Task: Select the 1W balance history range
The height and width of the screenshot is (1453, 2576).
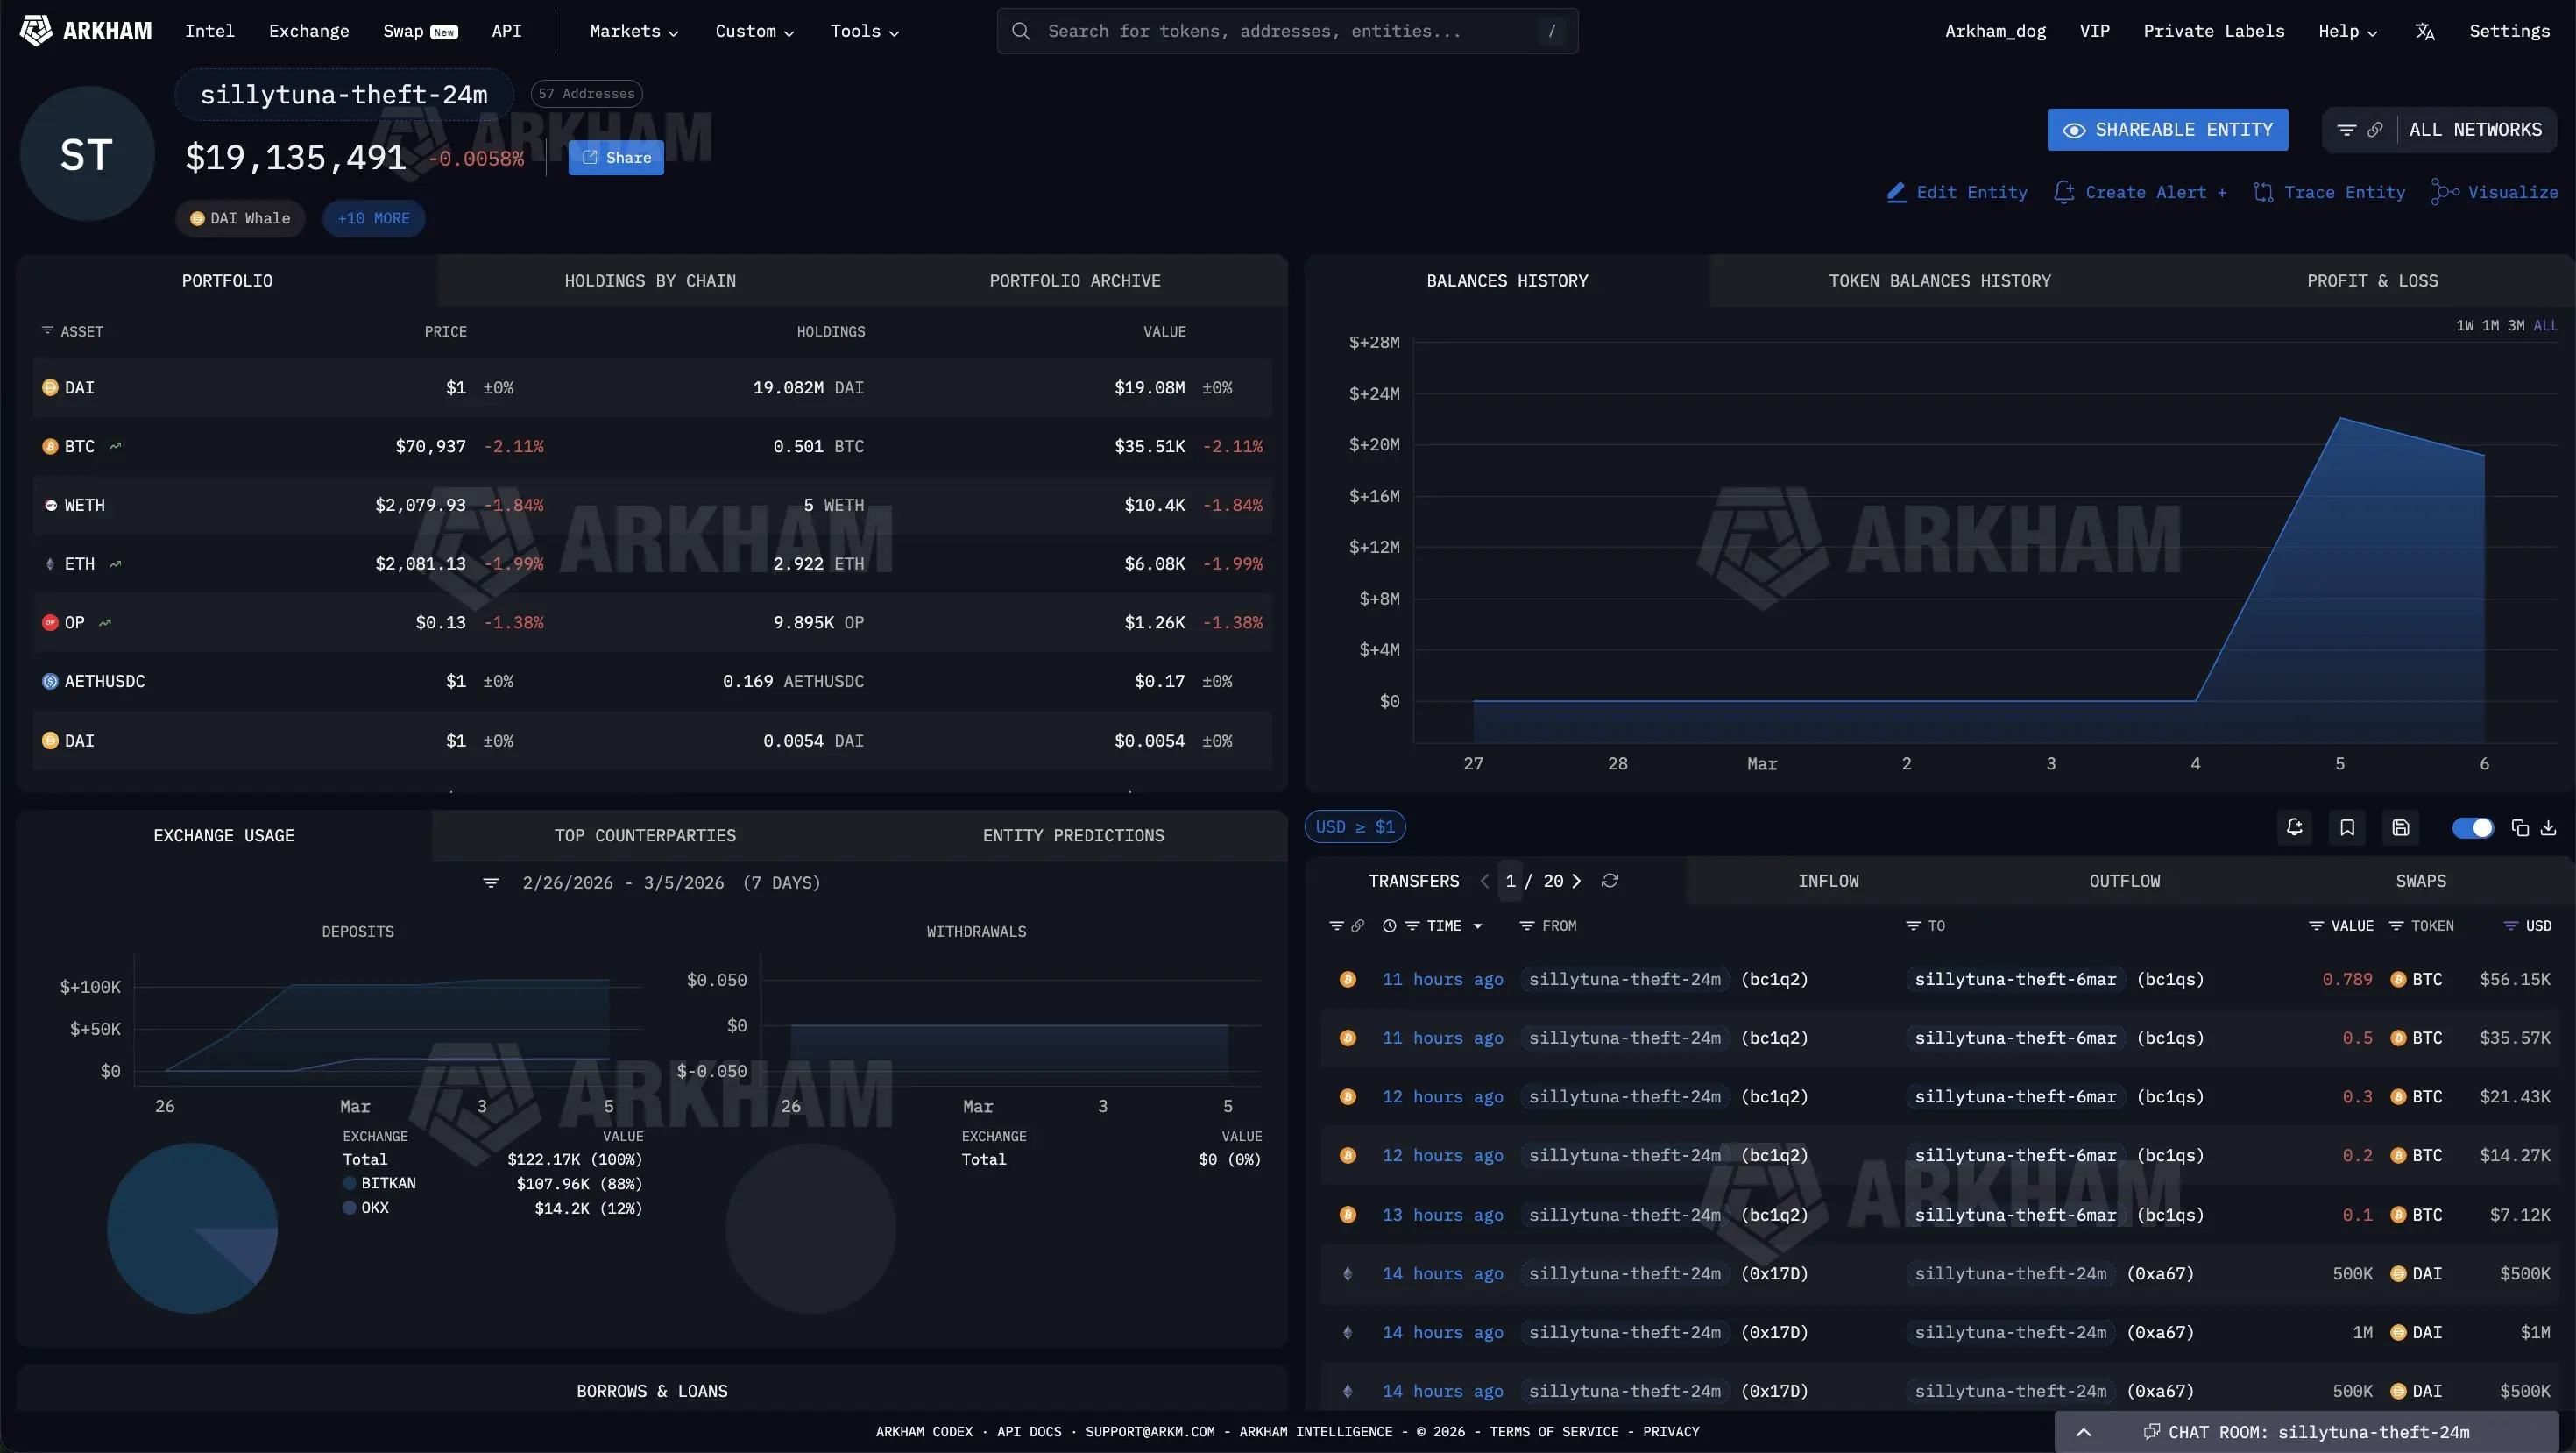Action: coord(2464,325)
